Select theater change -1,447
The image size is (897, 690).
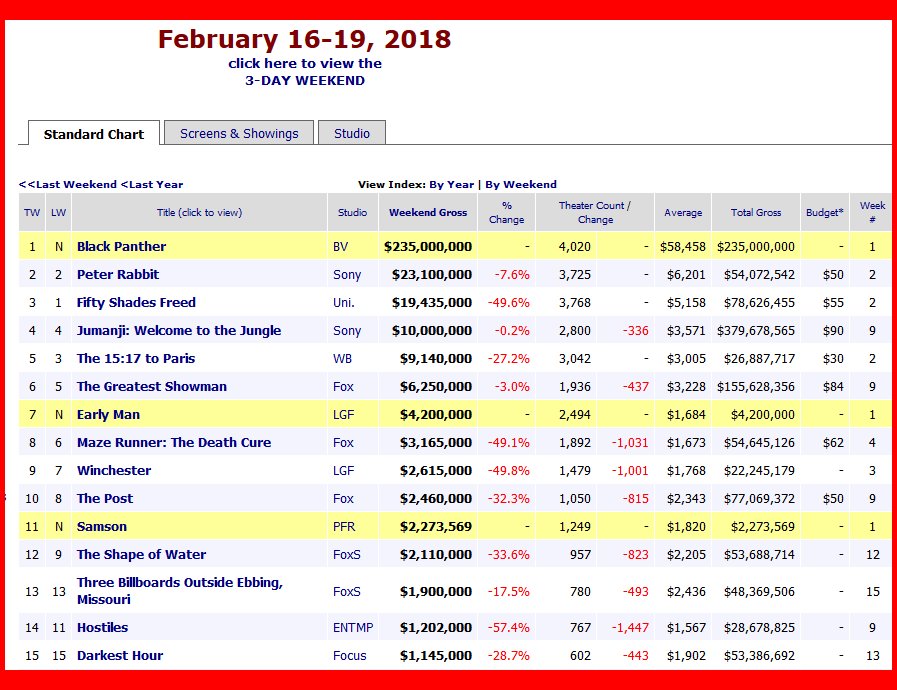point(630,628)
